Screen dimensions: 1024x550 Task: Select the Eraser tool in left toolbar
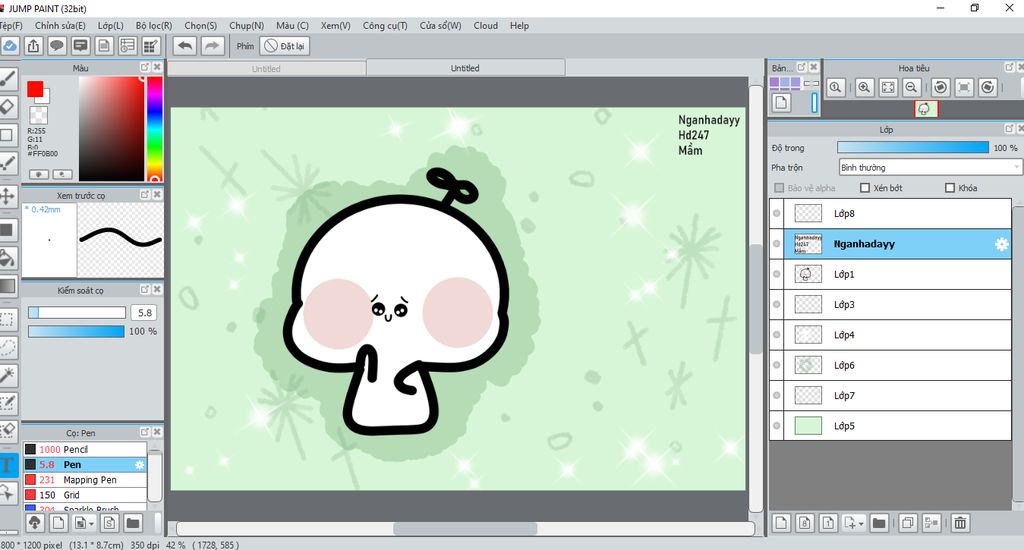(7, 106)
